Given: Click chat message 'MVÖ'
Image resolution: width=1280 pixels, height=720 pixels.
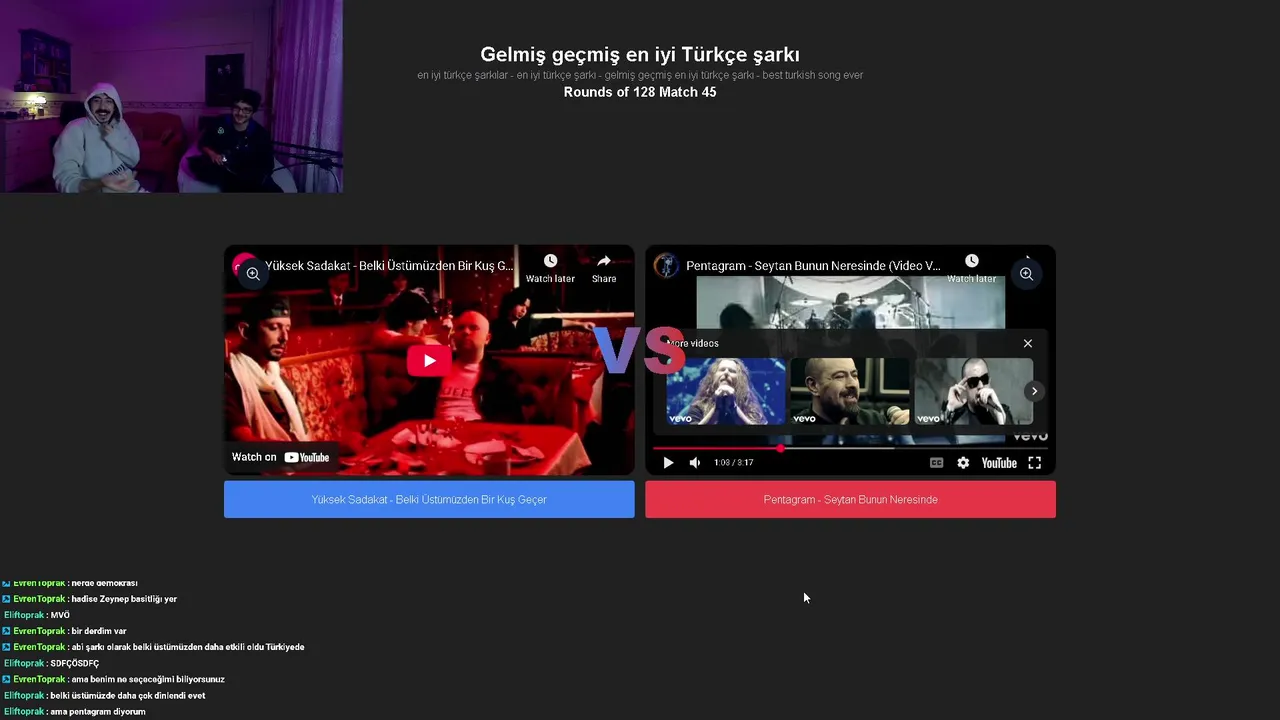Looking at the screenshot, I should pos(60,615).
